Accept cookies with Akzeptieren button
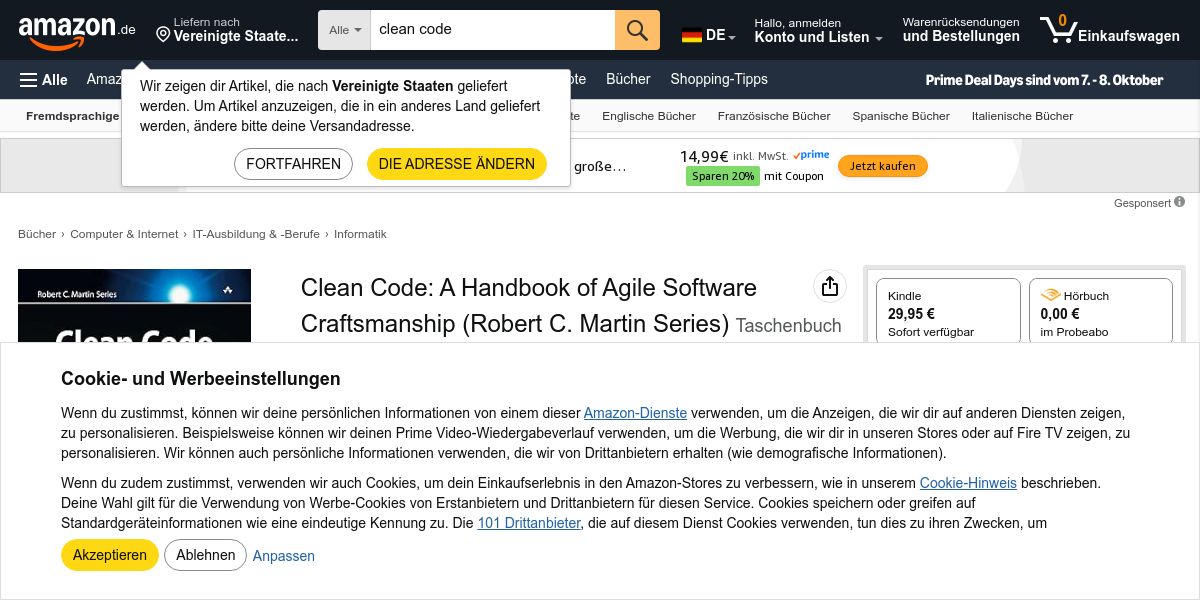Screen dimensions: 1200x600 110,555
